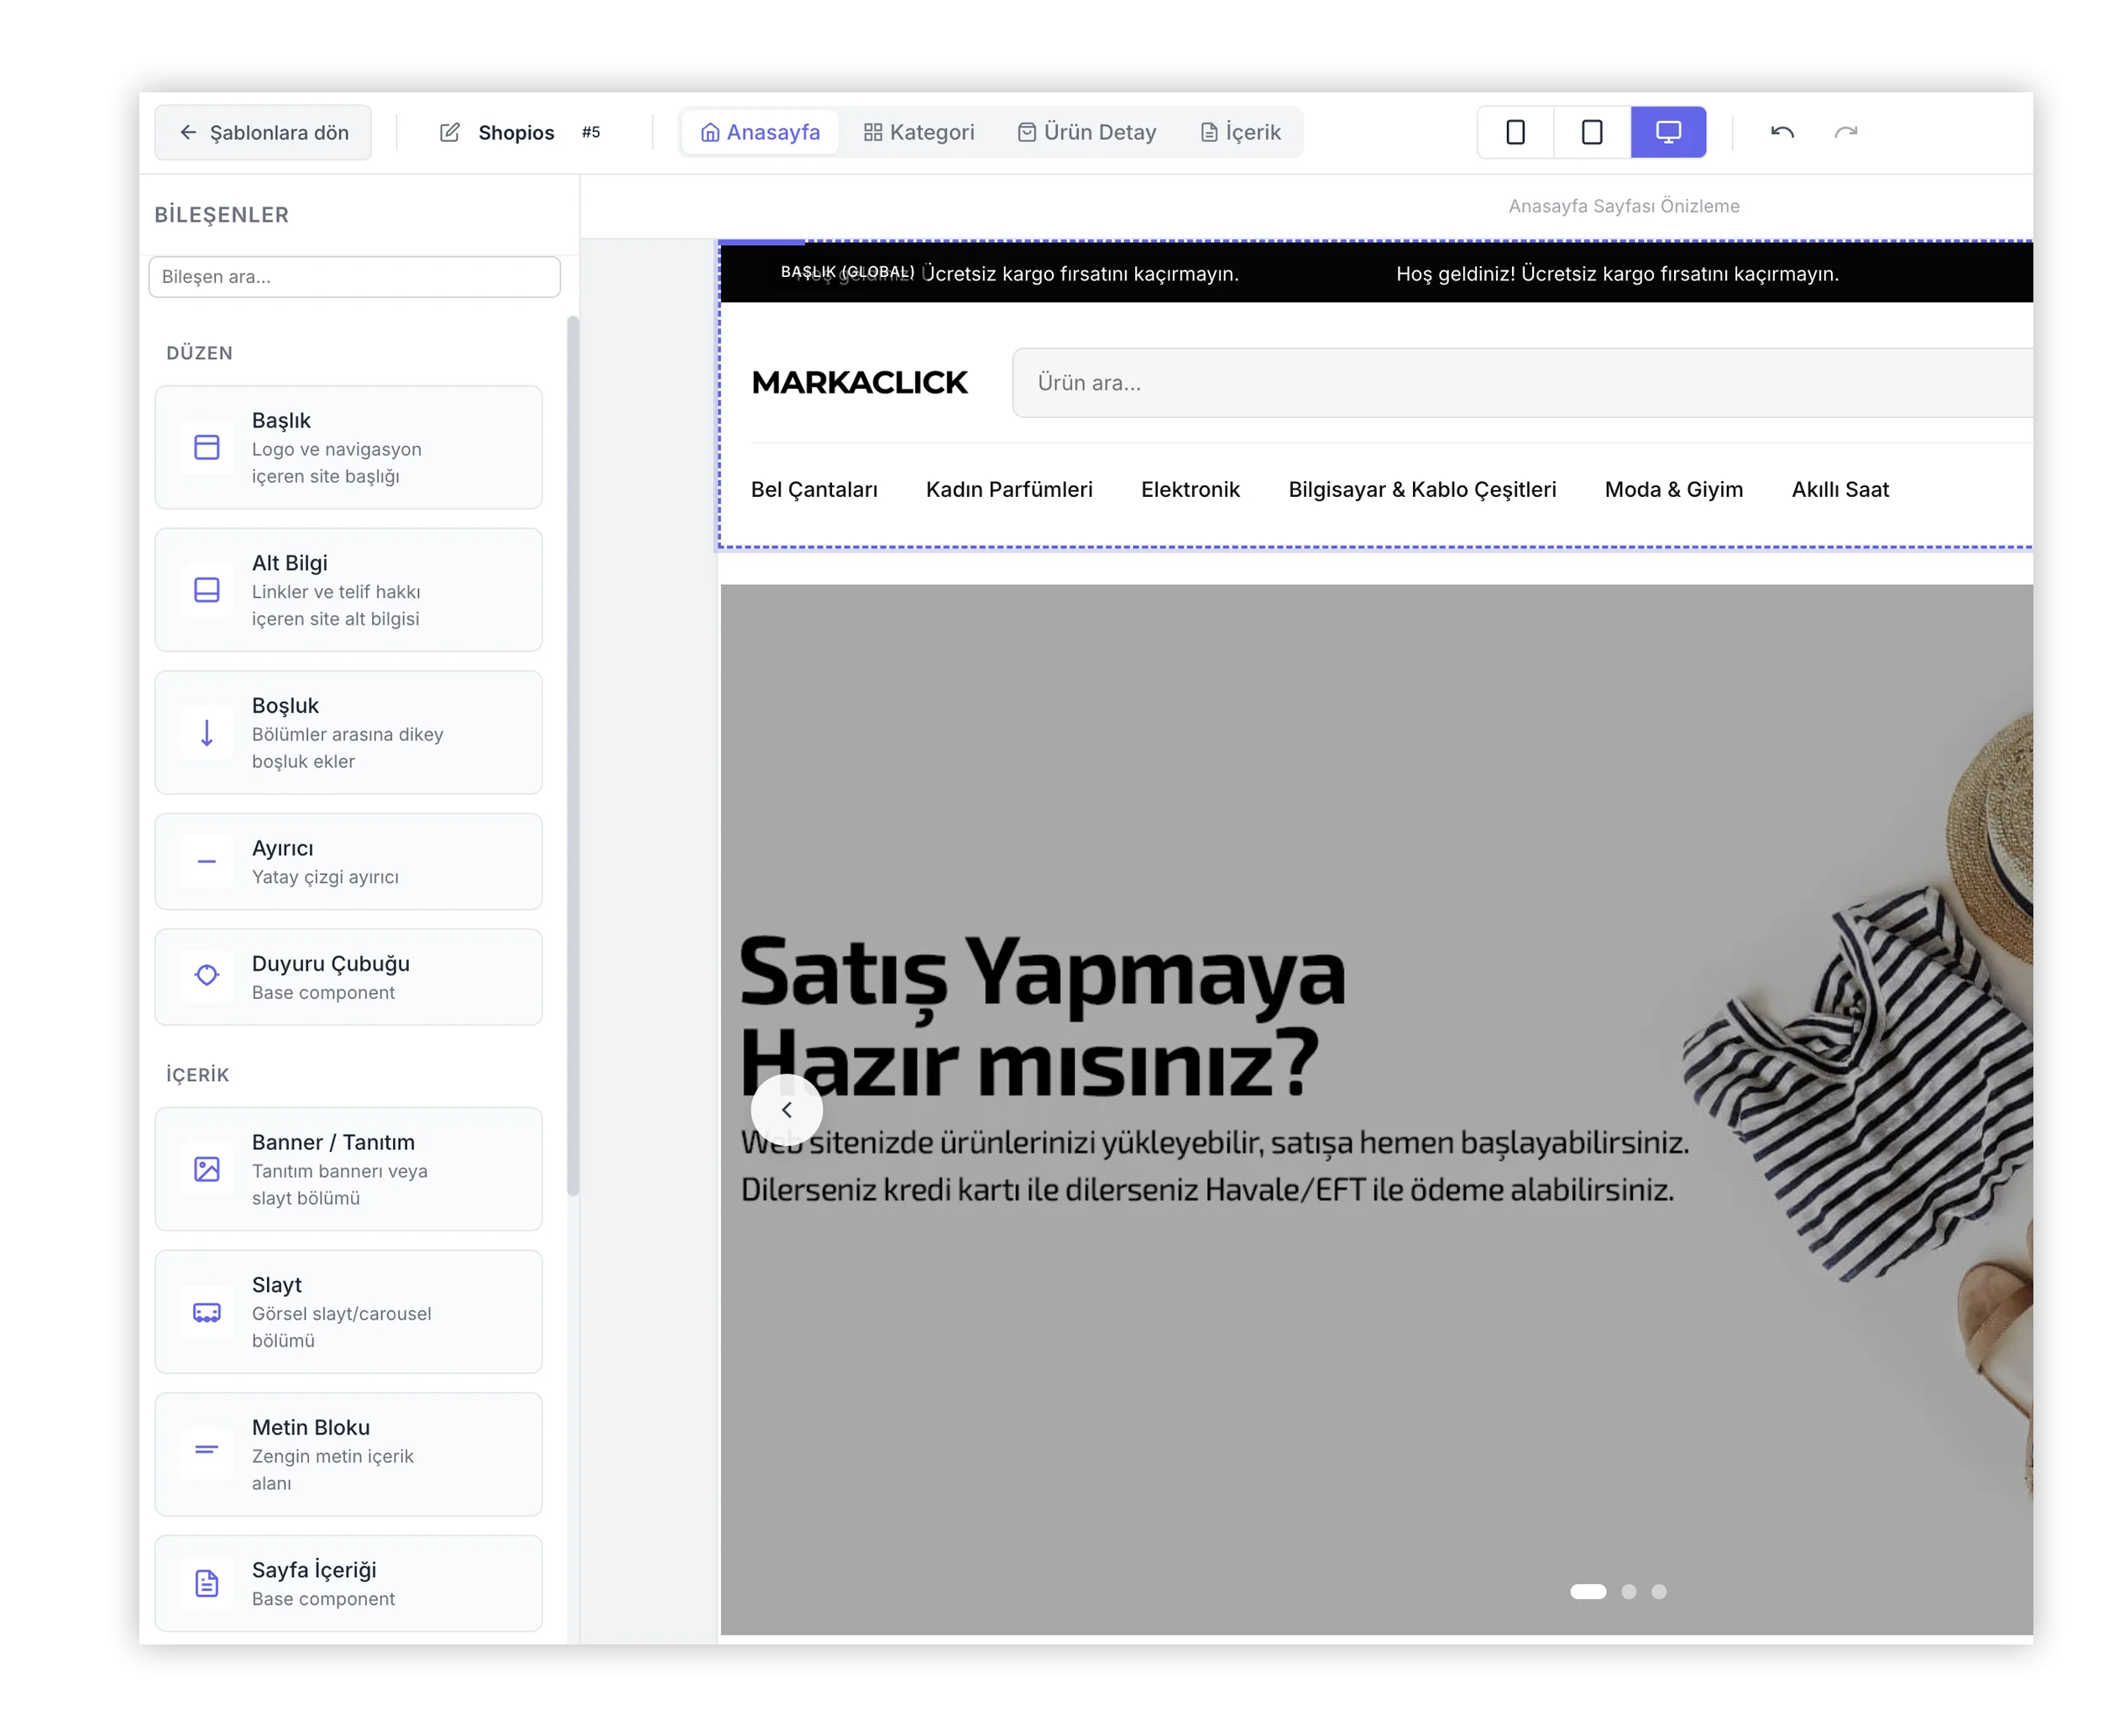Go to previous slide with left chevron
This screenshot has width=2119, height=1736.
coord(786,1109)
